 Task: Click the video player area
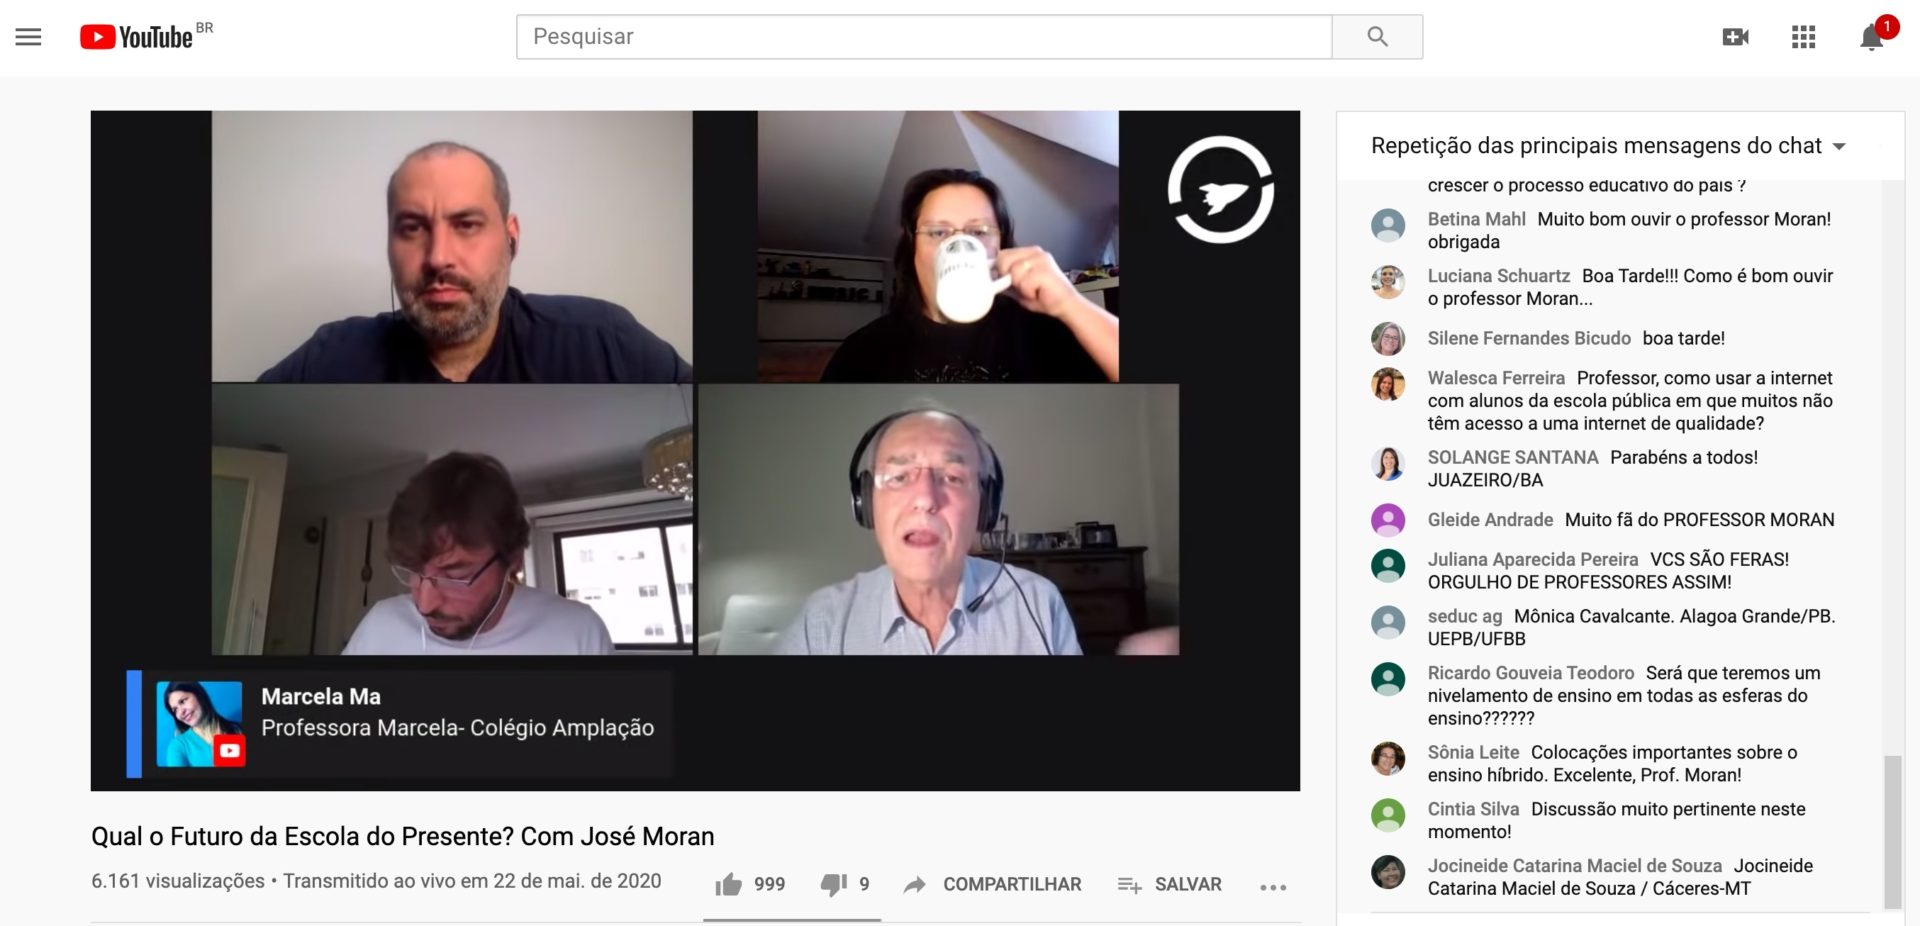coord(695,450)
